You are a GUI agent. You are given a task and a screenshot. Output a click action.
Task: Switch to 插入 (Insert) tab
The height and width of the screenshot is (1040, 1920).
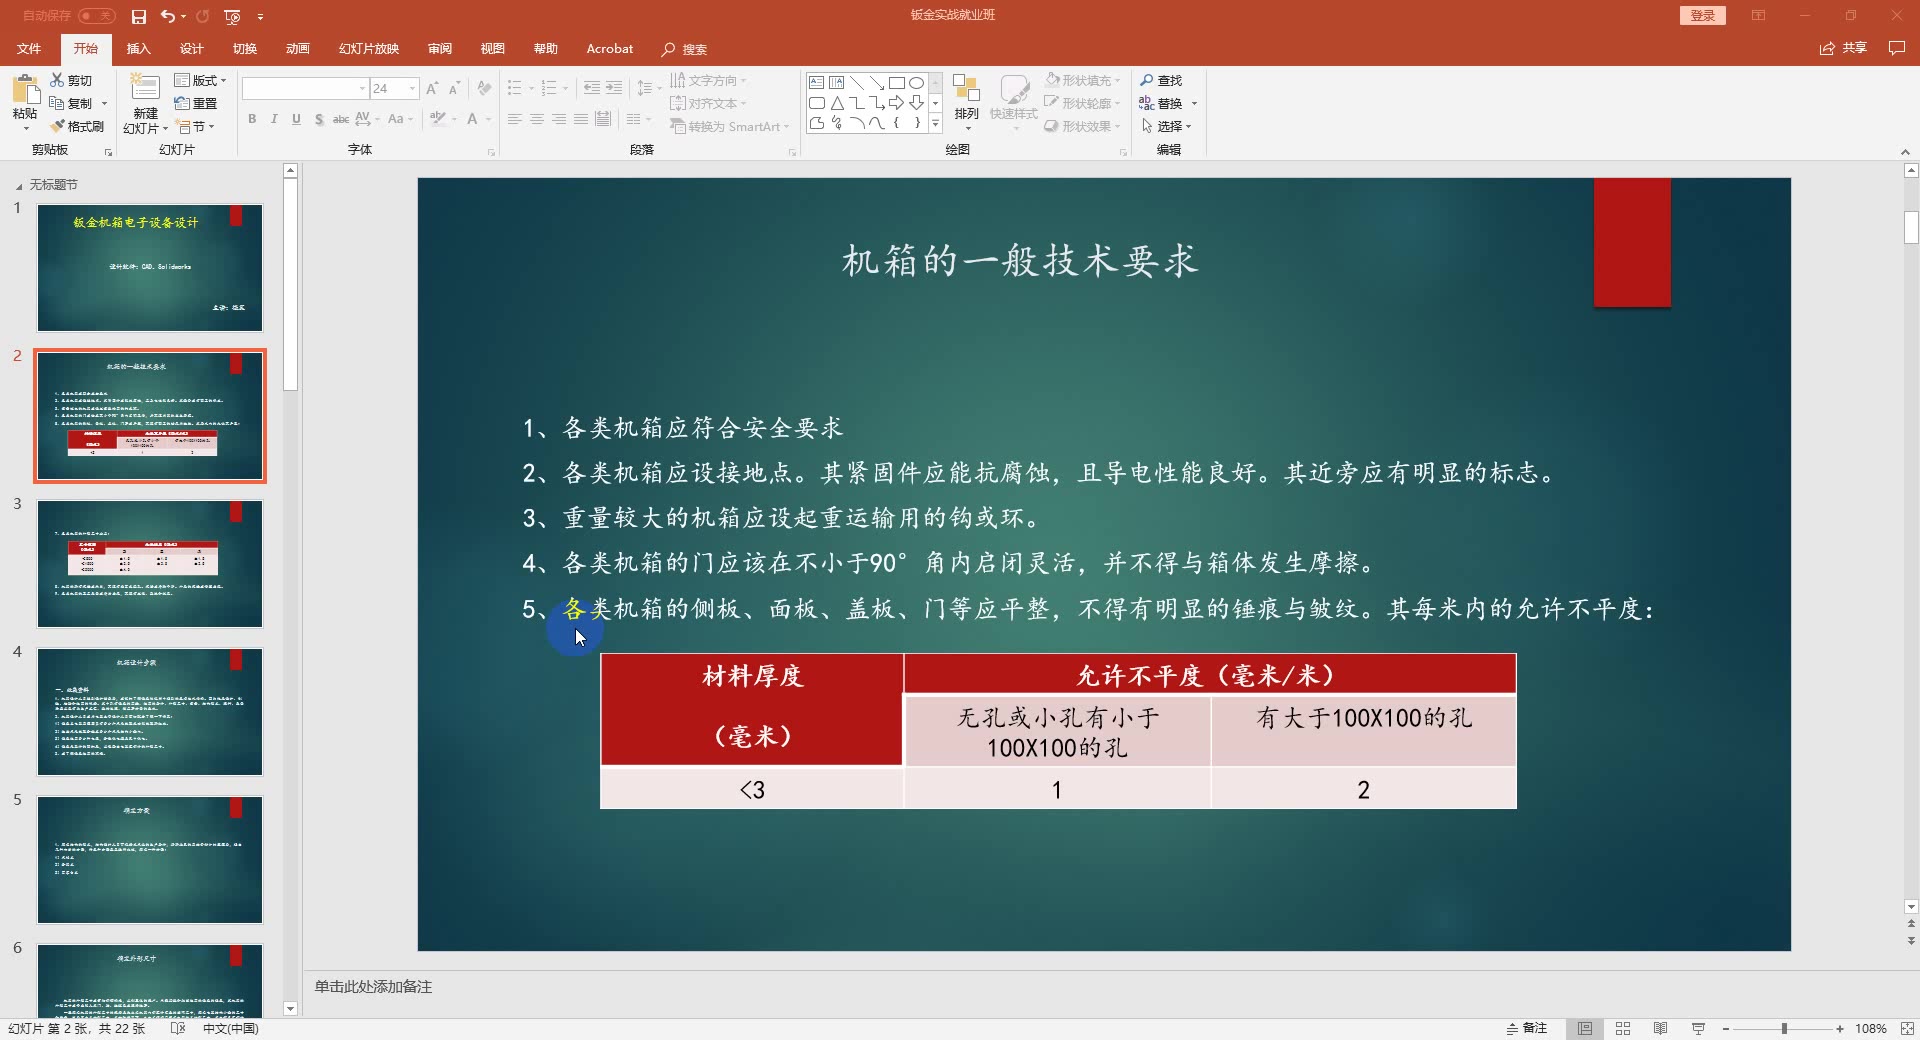[x=138, y=48]
